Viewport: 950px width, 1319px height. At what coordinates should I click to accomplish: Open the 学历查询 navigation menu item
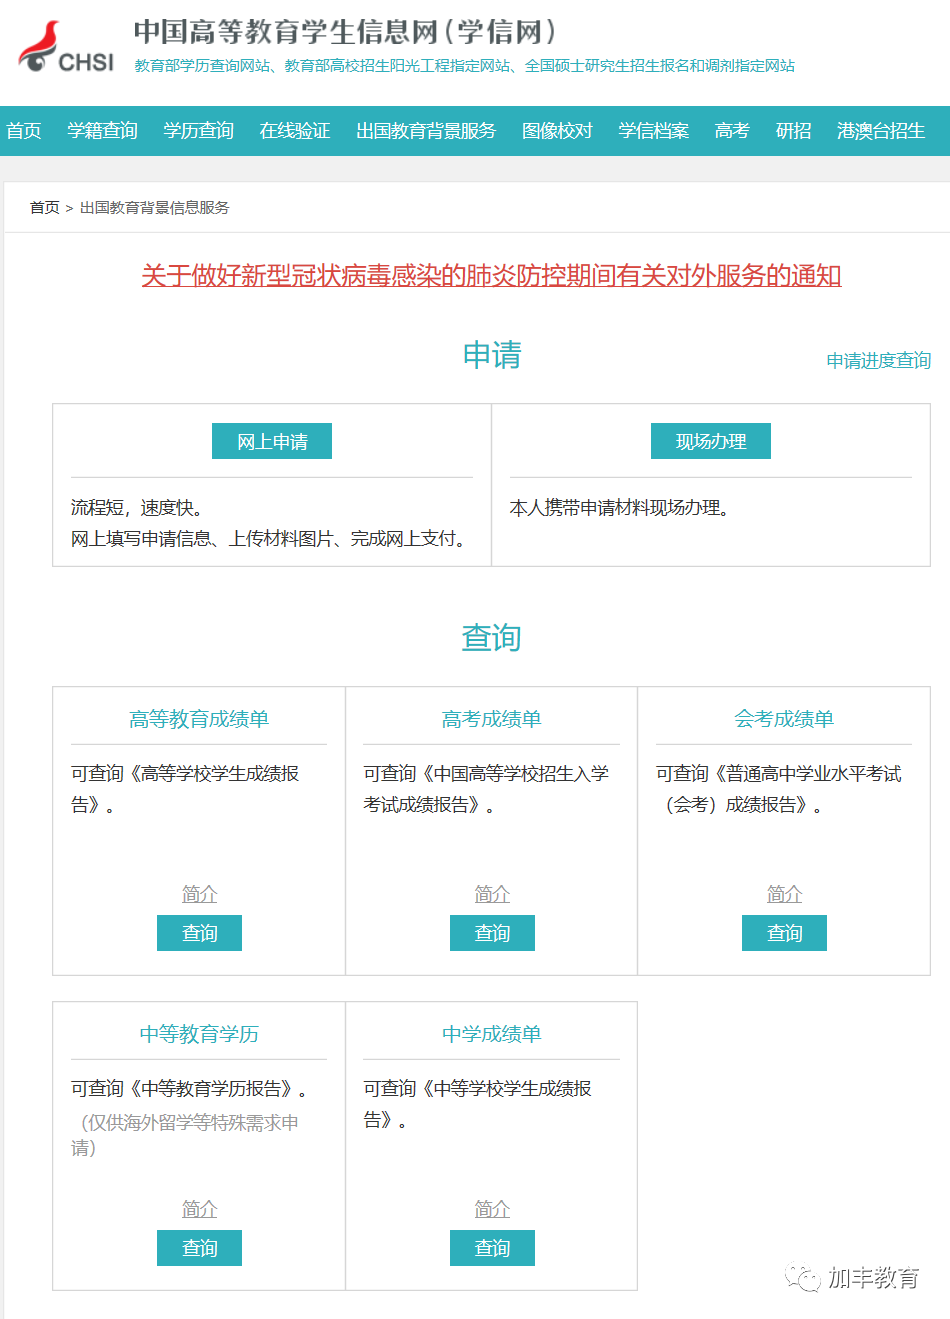point(197,130)
